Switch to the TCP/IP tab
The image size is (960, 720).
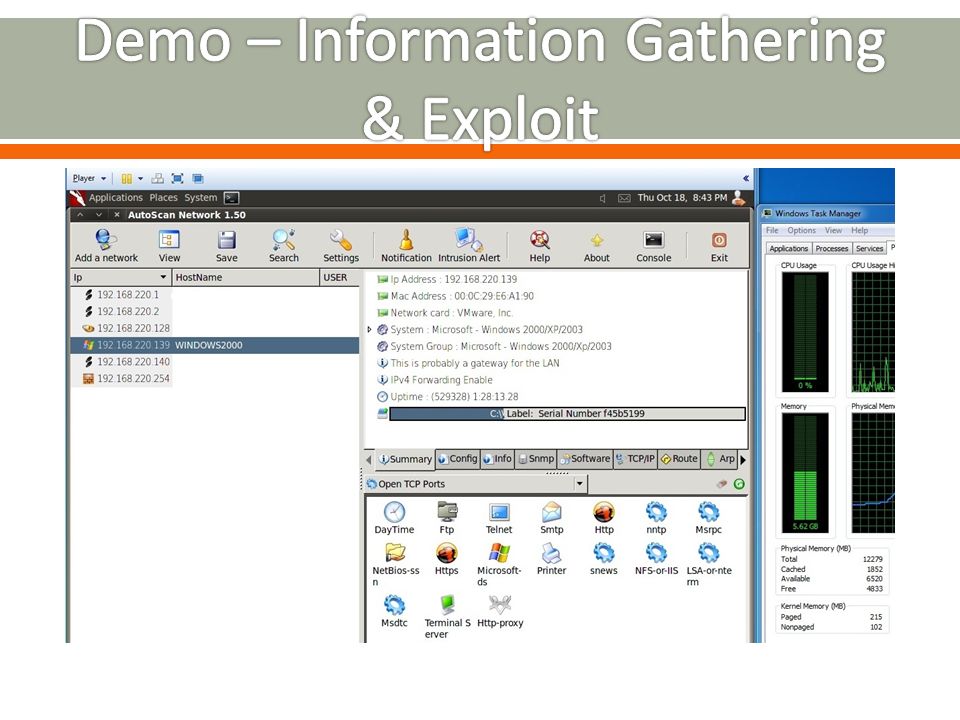coord(636,459)
